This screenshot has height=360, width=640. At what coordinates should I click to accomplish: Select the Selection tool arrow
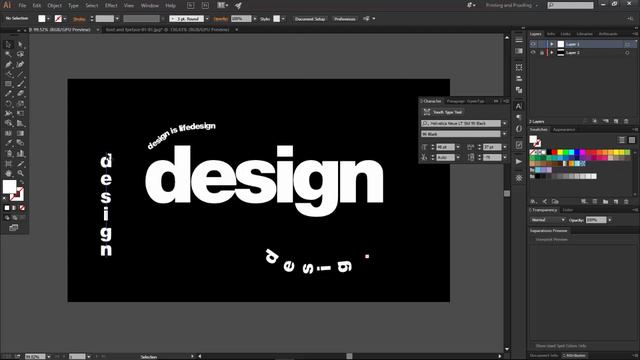8,44
